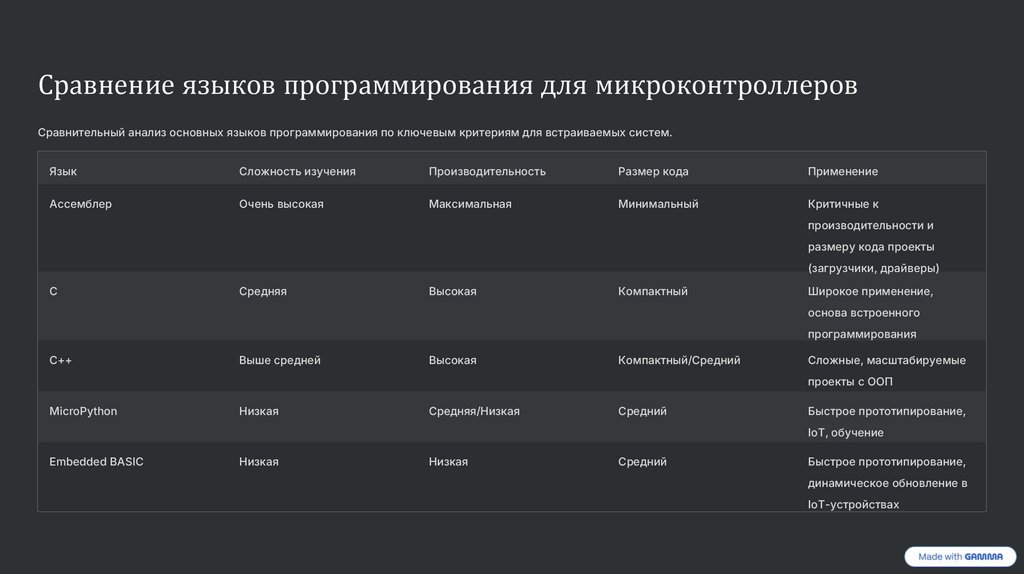The height and width of the screenshot is (574, 1024).
Task: Click the 'IoT, обучение' application cell
Action: coord(886,422)
